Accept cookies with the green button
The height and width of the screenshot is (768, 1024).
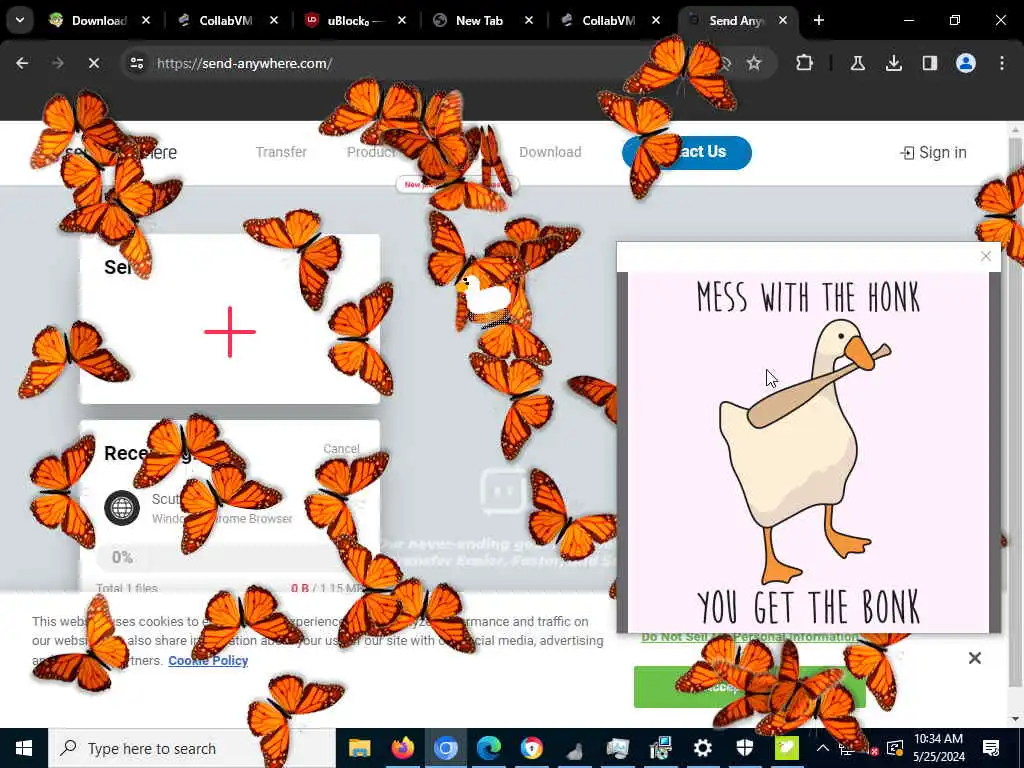click(x=750, y=687)
